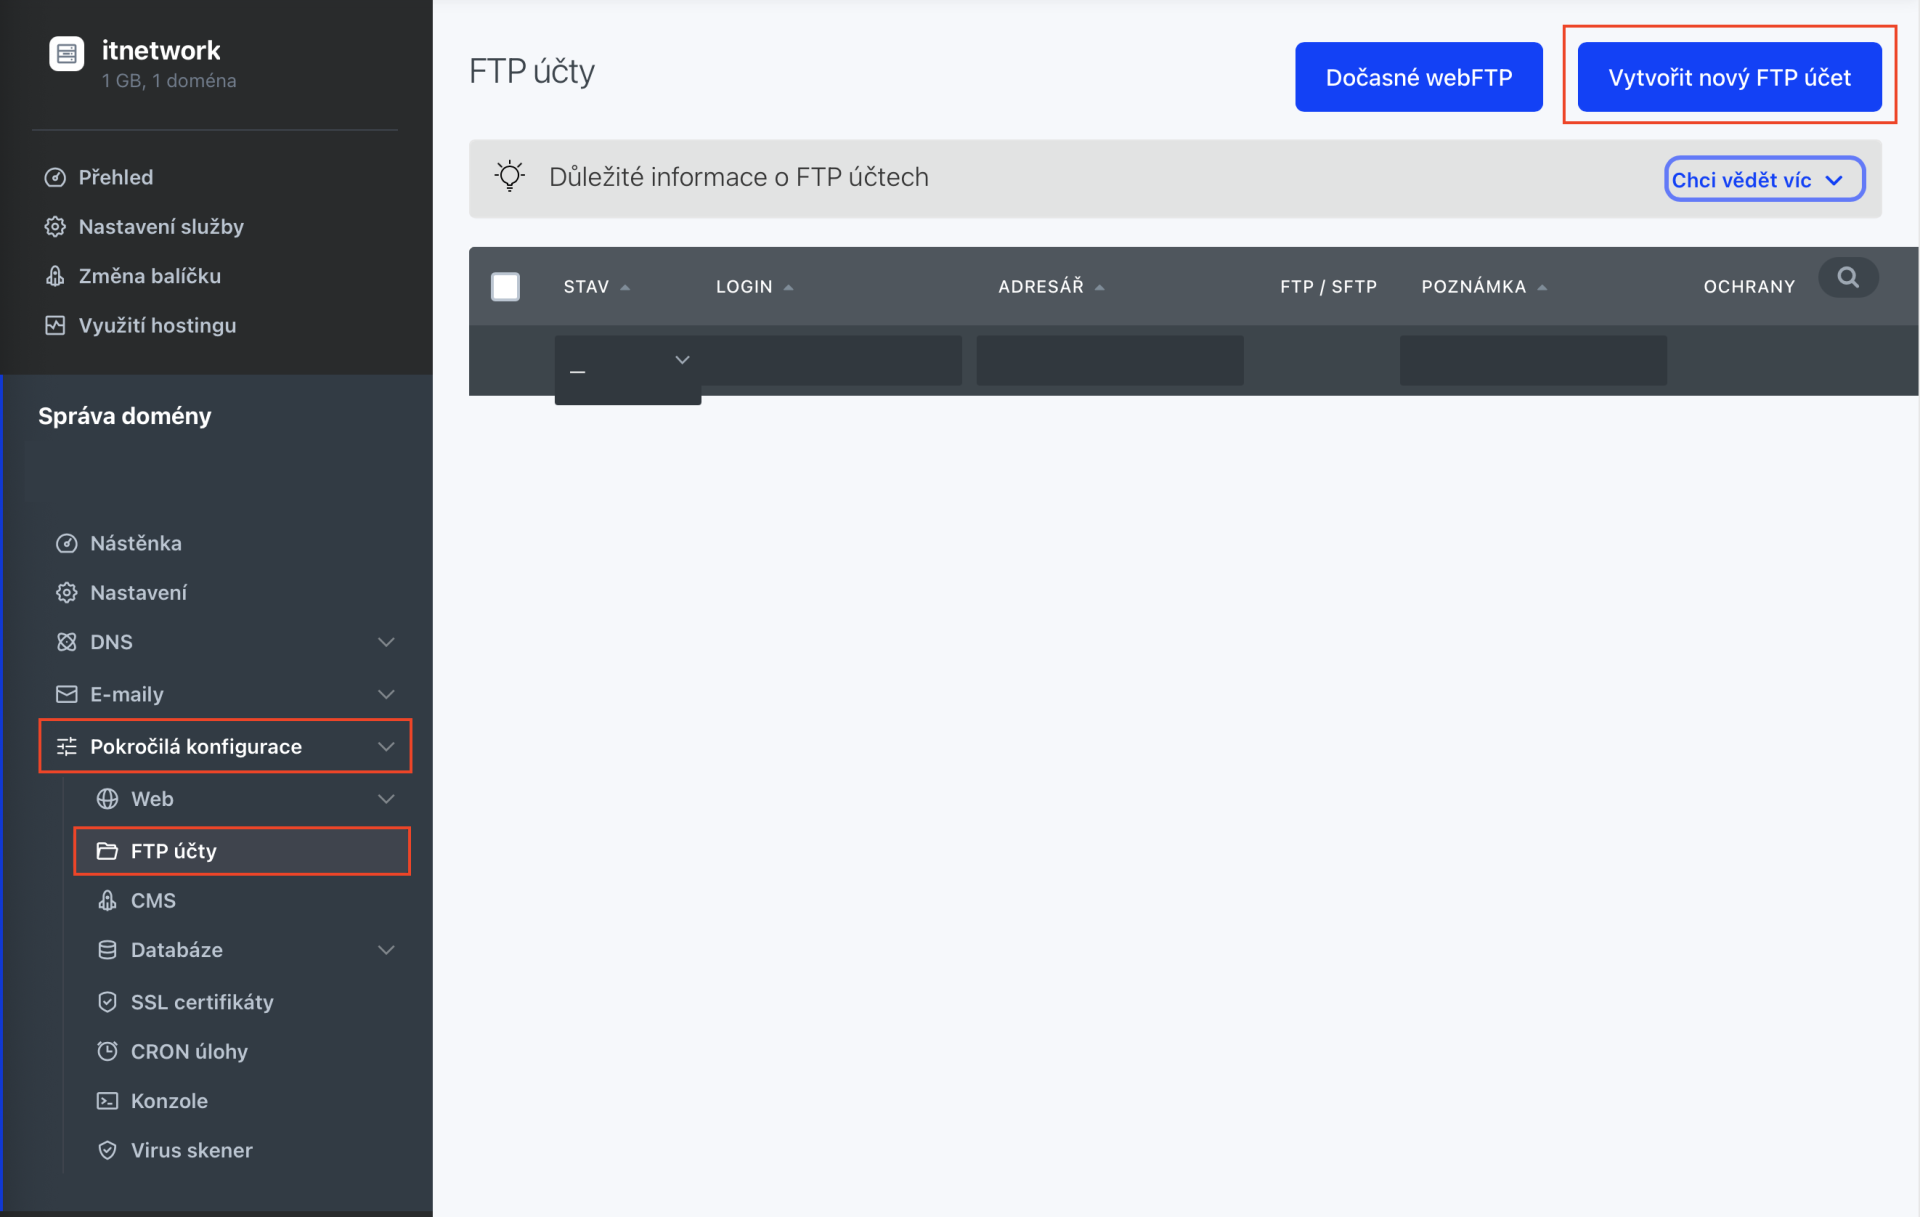Open the STAV filter dropdown
This screenshot has height=1217, width=1920.
[628, 361]
